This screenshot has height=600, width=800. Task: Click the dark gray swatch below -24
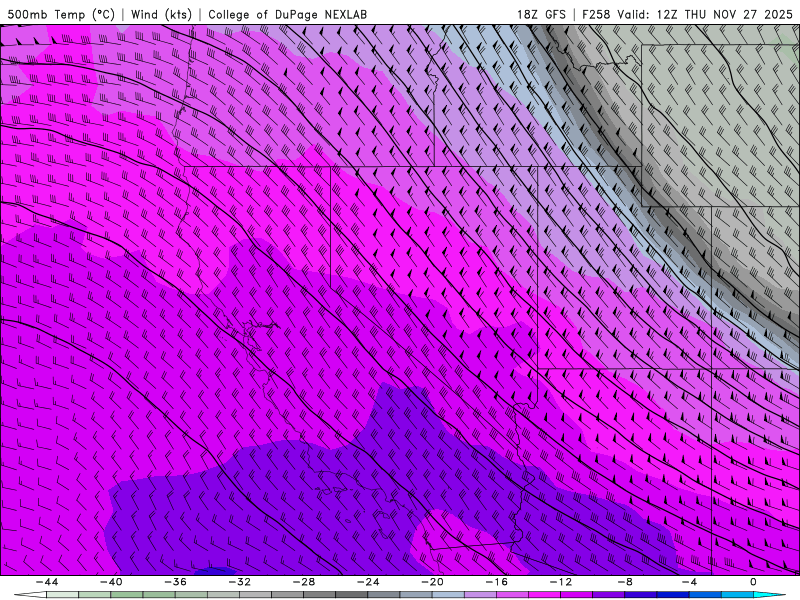(x=352, y=594)
